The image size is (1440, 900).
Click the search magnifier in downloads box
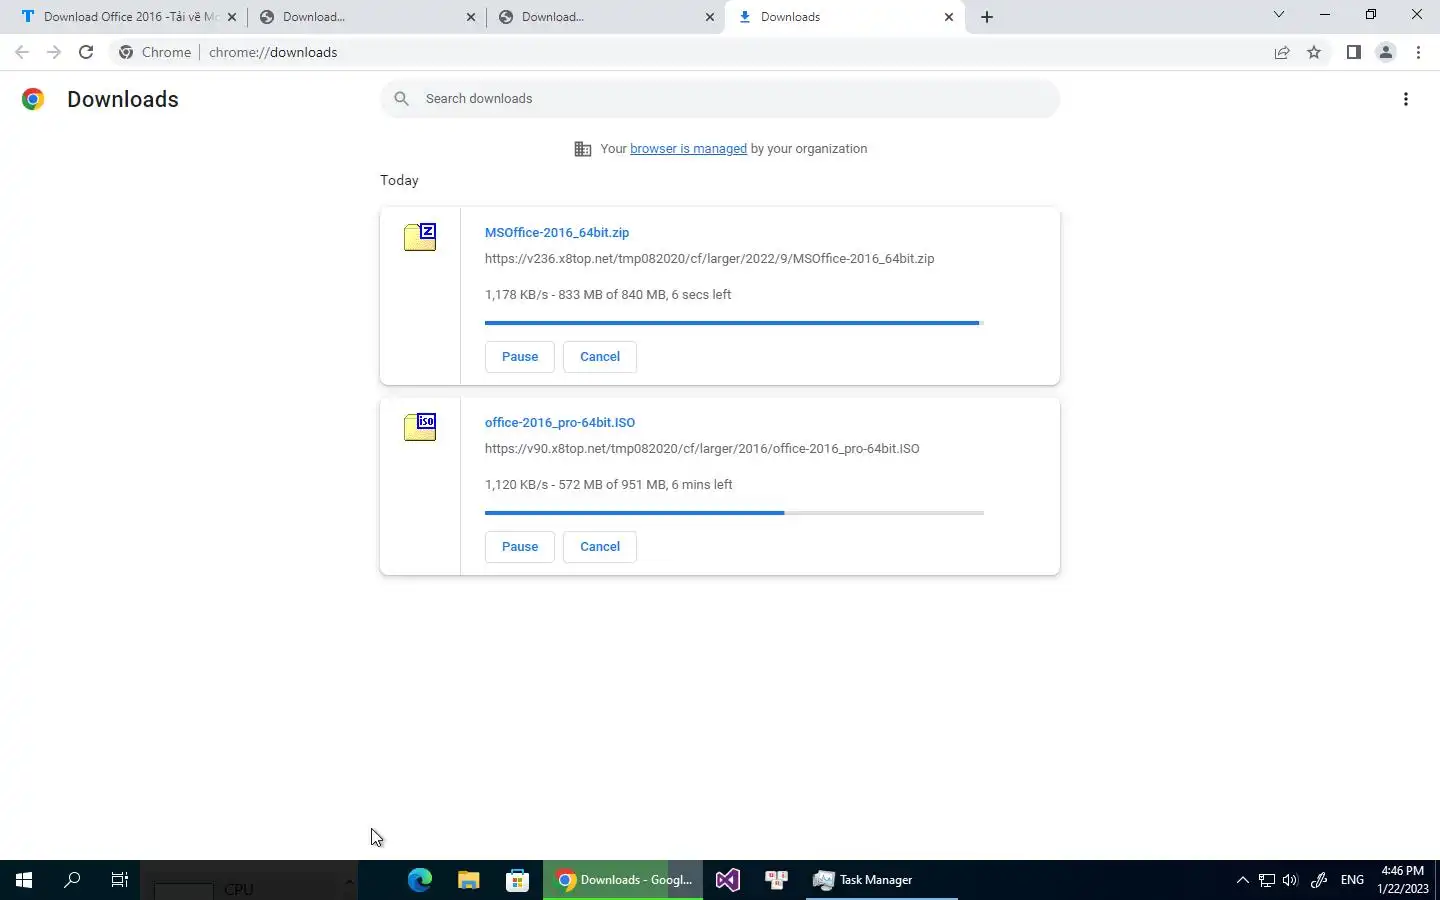[x=401, y=98]
